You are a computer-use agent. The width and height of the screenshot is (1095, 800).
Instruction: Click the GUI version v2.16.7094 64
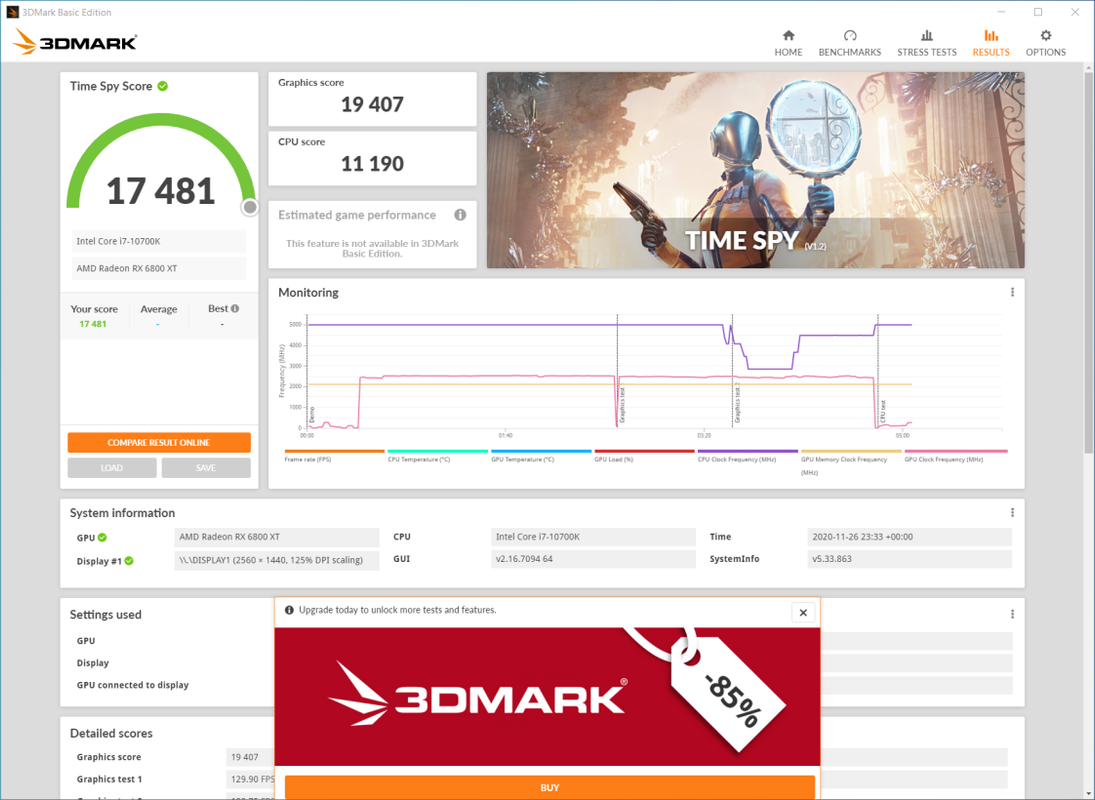593,559
